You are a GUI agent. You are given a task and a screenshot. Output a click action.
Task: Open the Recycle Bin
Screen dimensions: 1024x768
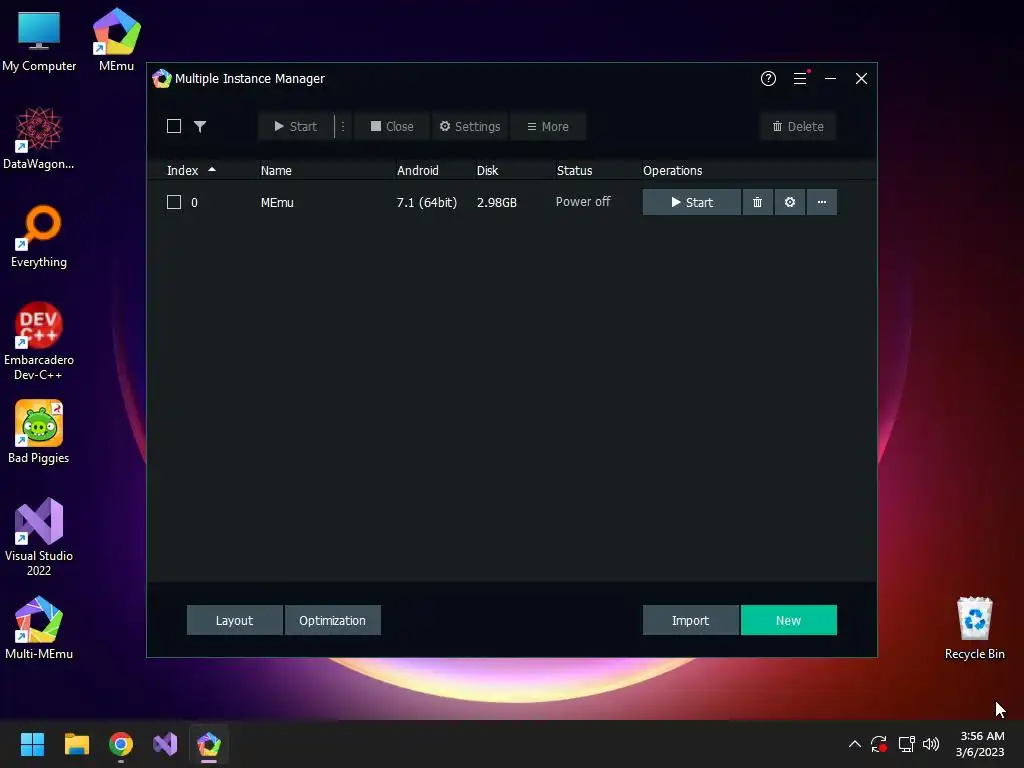click(x=974, y=628)
